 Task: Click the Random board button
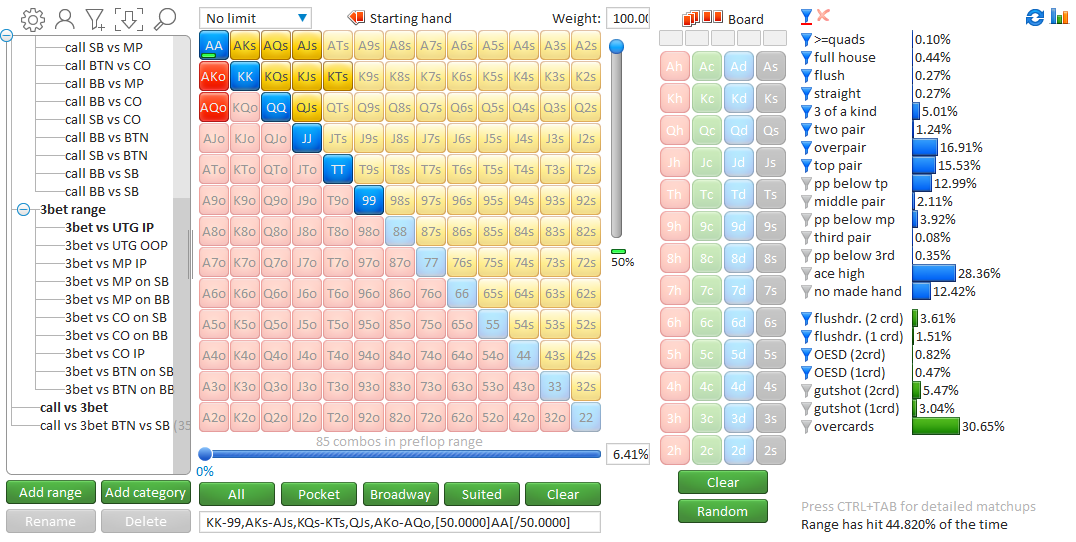tap(723, 511)
